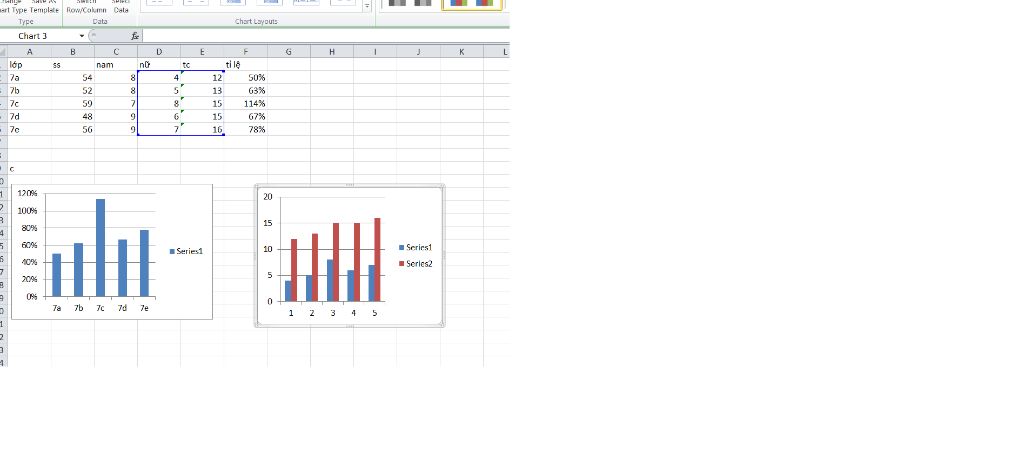Viewport: 1024px width, 459px height.
Task: Click Select Data in the Data group
Action: [x=121, y=6]
